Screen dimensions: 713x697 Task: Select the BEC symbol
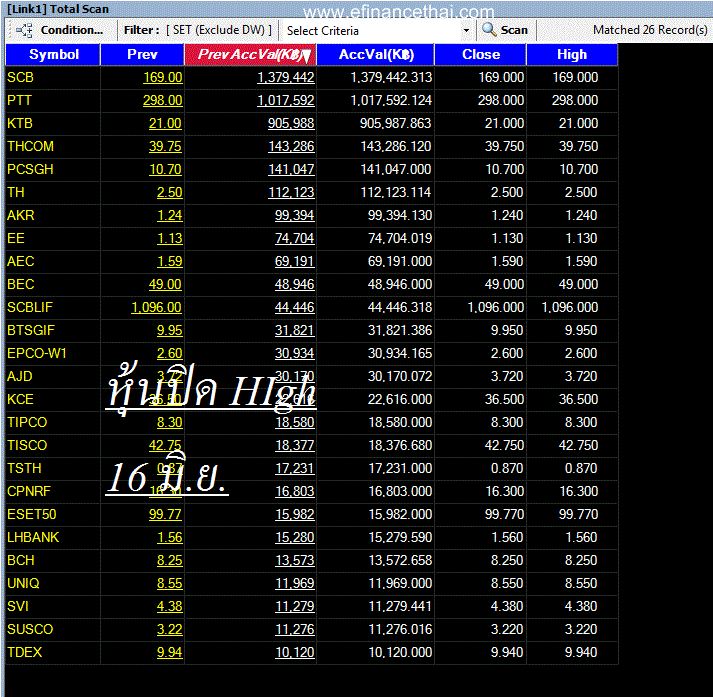pos(20,285)
